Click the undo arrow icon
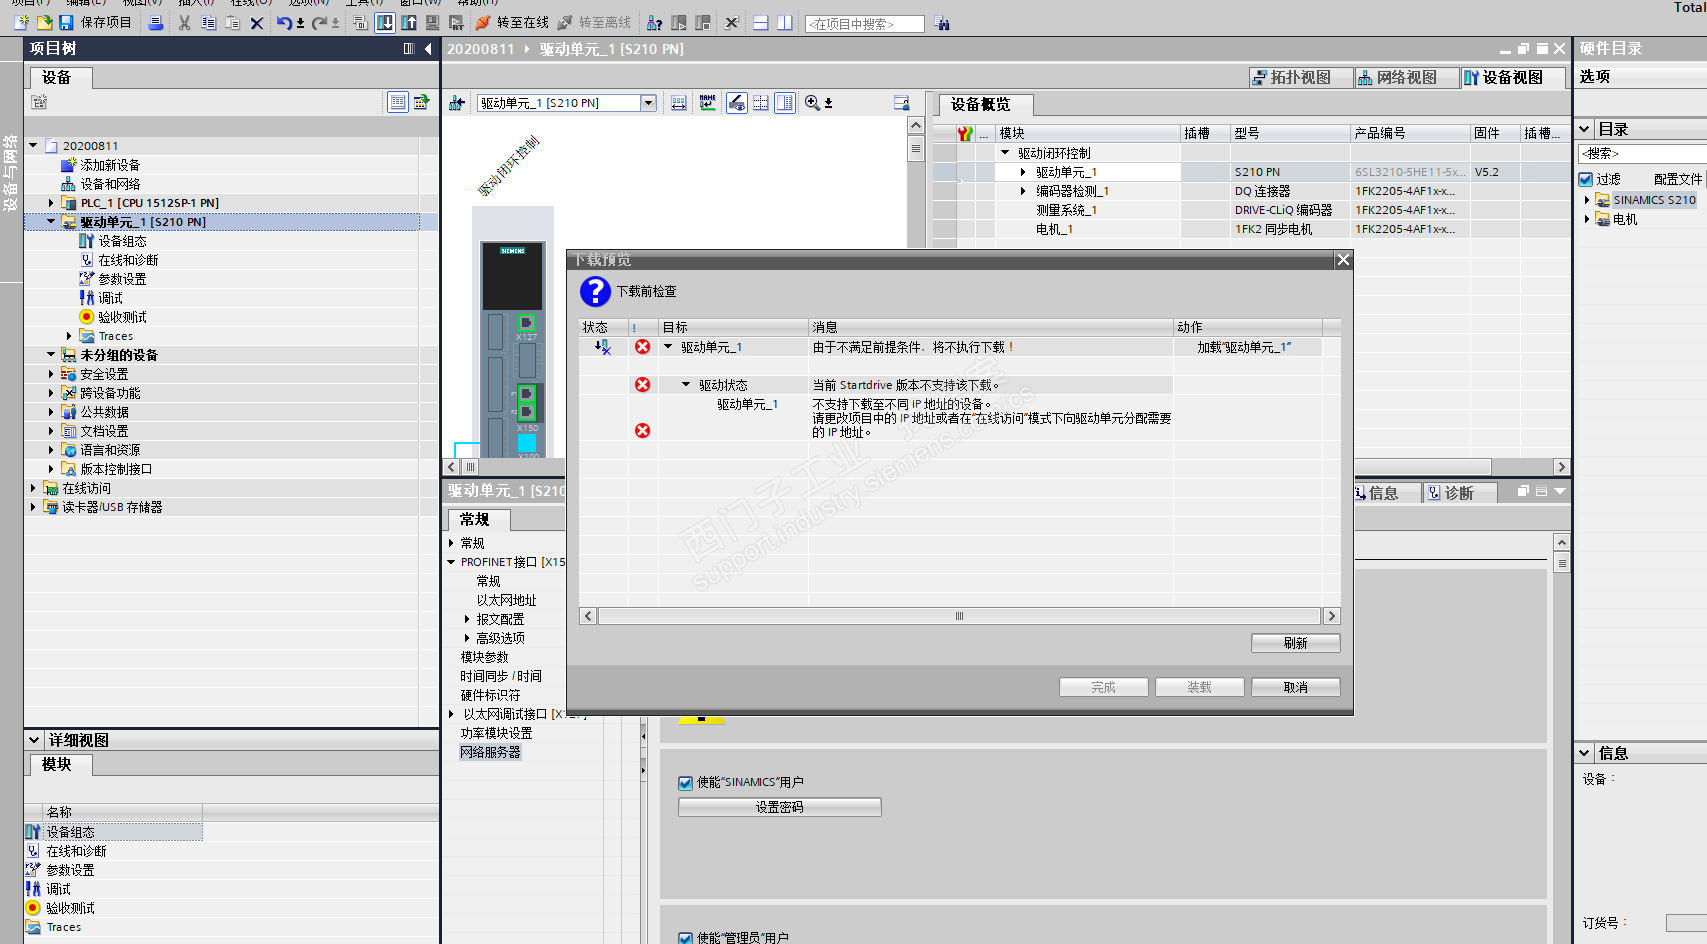Screen dimensions: 1707x944 click(x=285, y=22)
